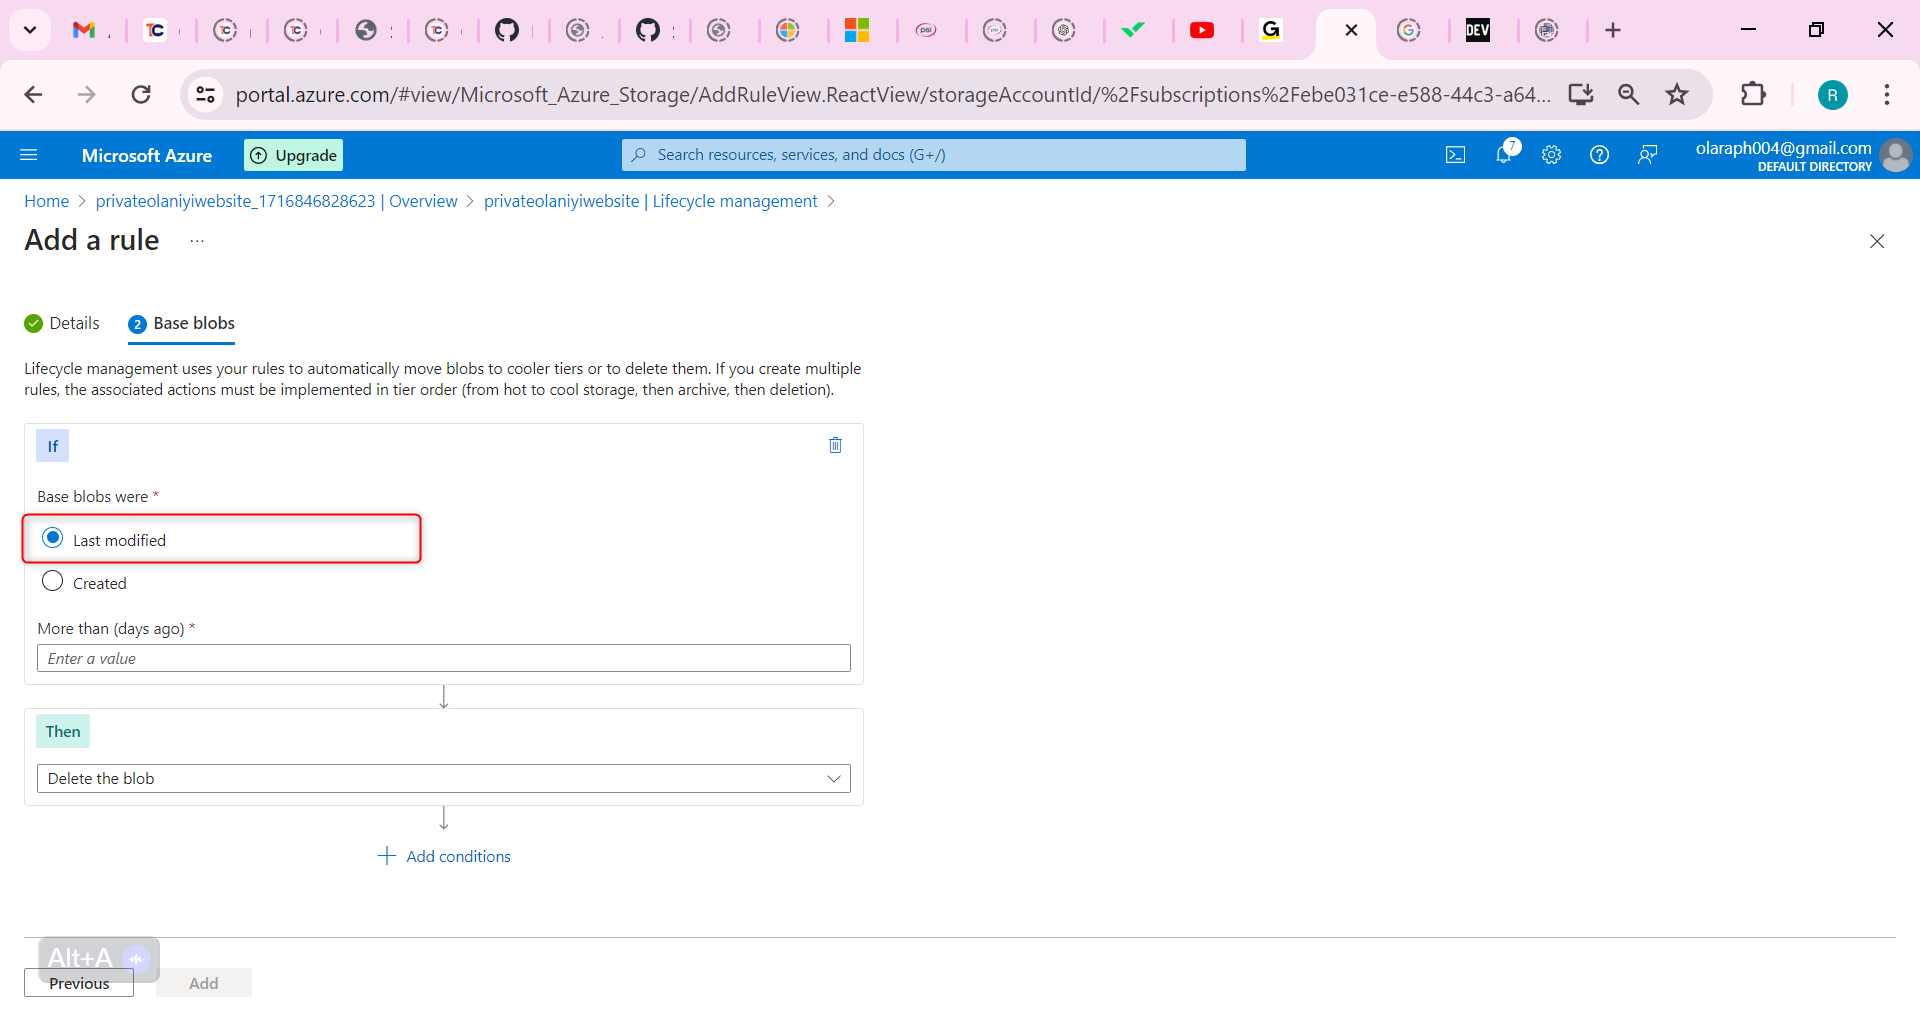The image size is (1920, 1020).
Task: Open the ellipsis menu beside Add a rule
Action: click(197, 241)
